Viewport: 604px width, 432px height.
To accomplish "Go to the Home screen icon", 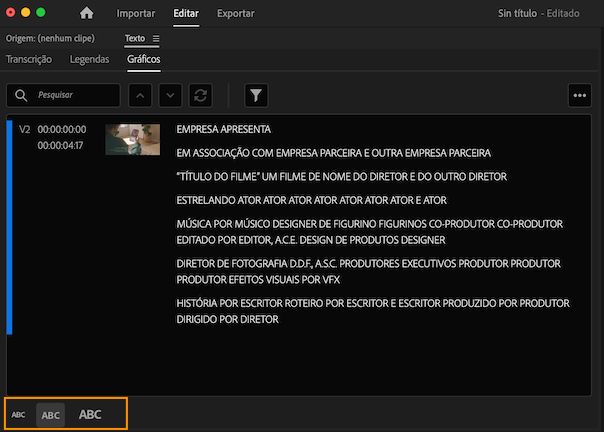I will point(86,13).
